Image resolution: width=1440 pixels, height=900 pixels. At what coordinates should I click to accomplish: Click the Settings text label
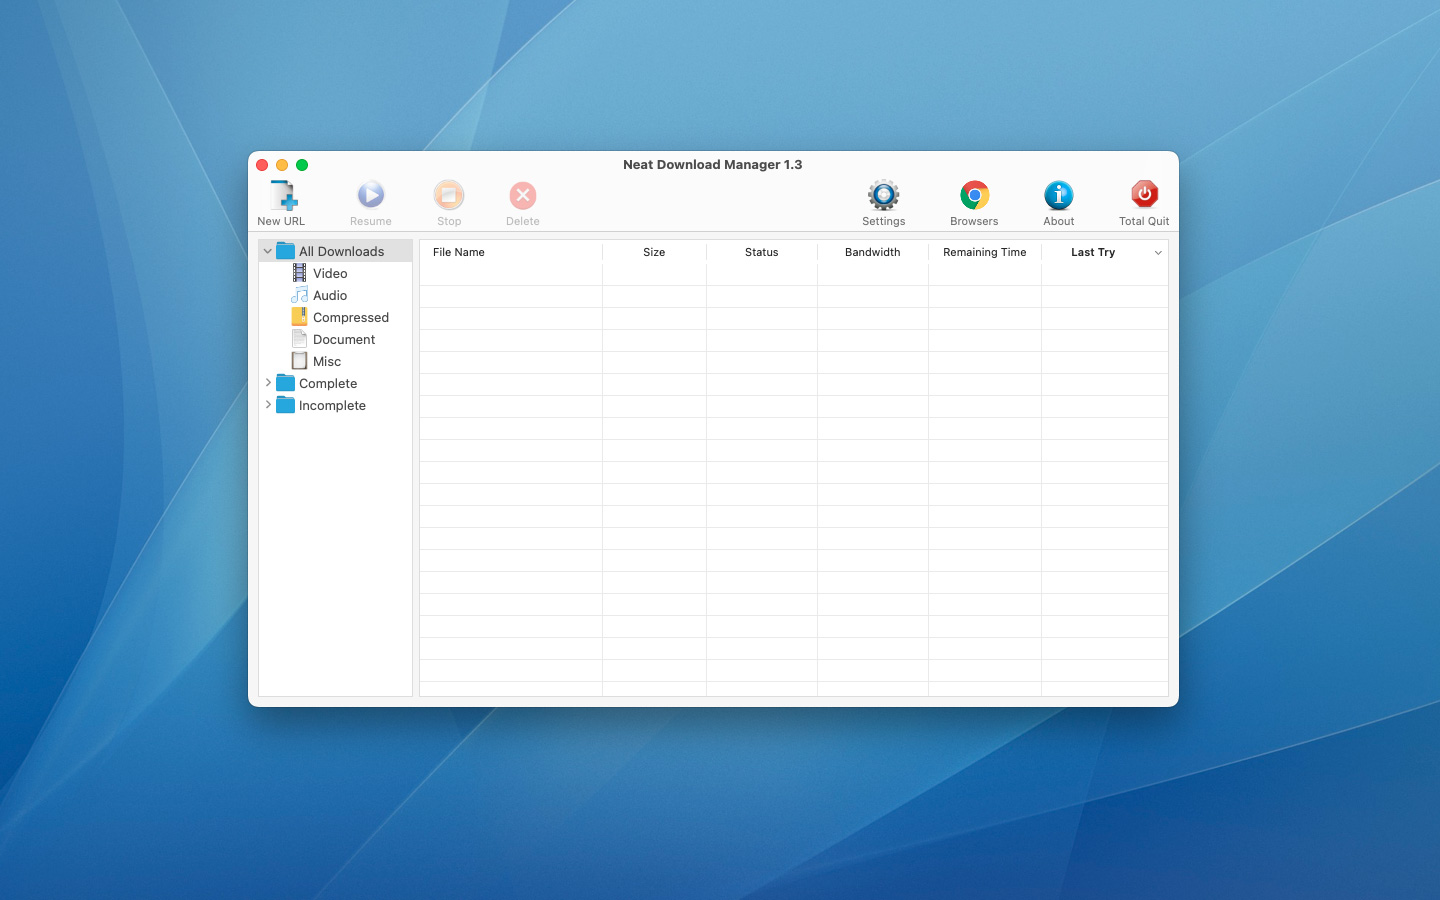884,221
